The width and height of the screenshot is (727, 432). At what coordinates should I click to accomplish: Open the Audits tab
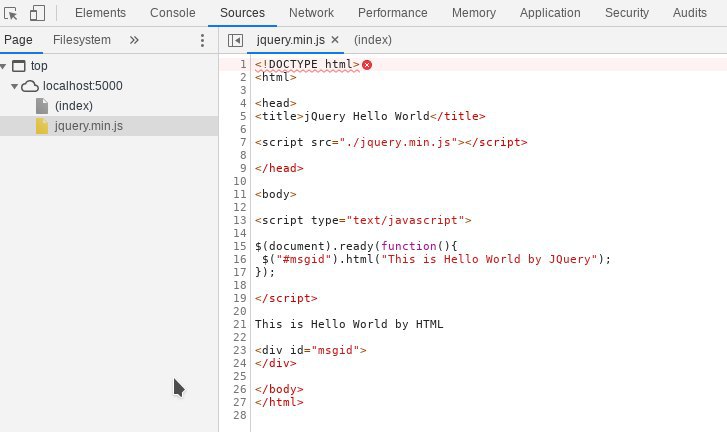point(689,13)
